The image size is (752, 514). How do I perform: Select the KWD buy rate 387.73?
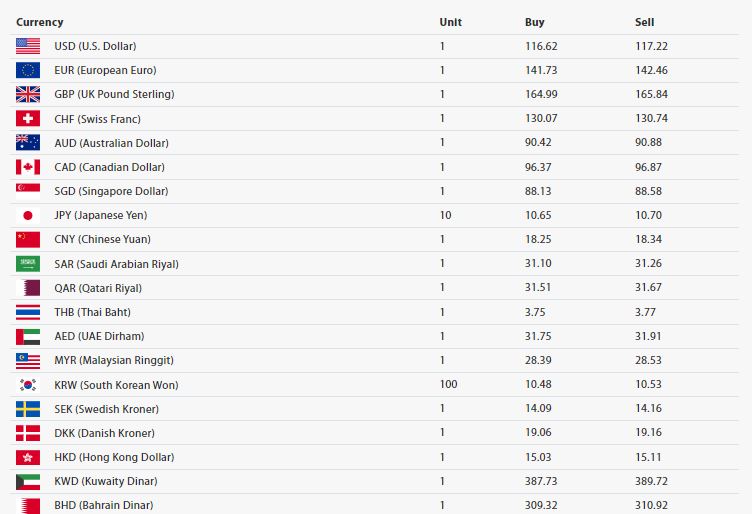tap(541, 481)
